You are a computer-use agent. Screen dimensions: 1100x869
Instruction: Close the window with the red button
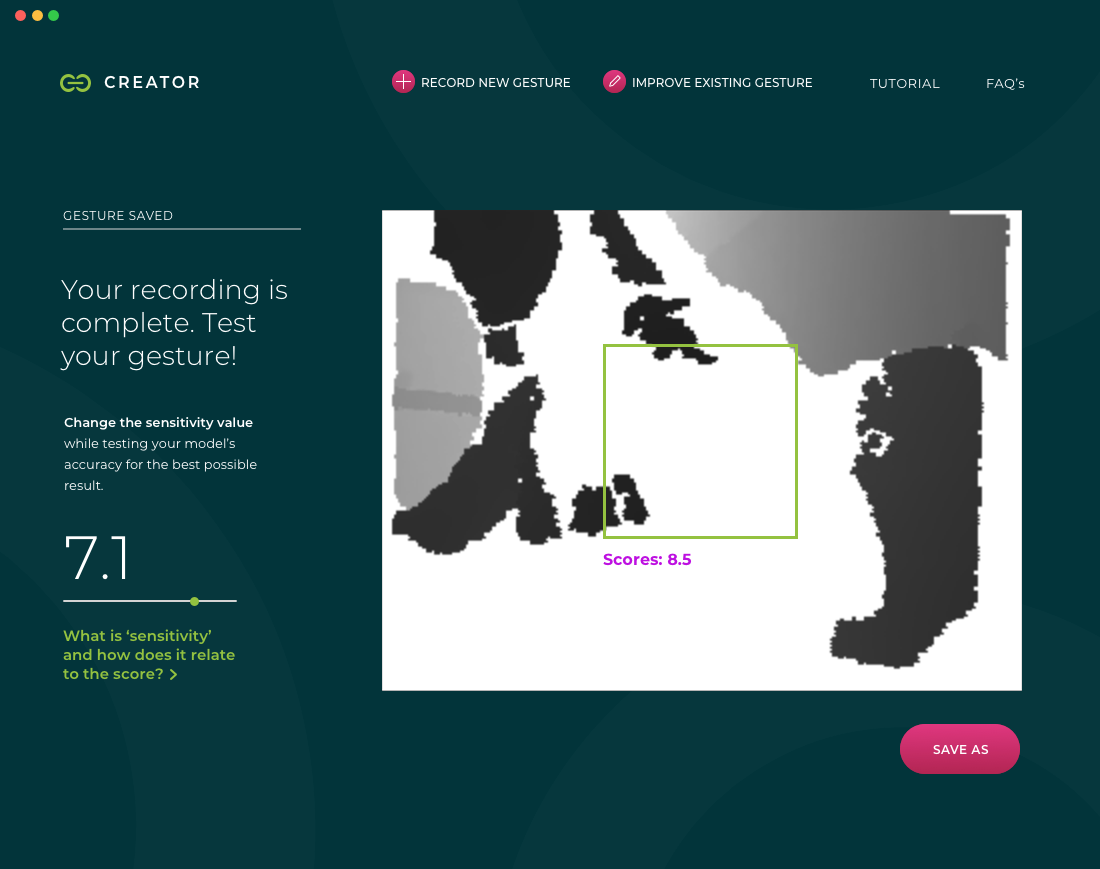(20, 15)
